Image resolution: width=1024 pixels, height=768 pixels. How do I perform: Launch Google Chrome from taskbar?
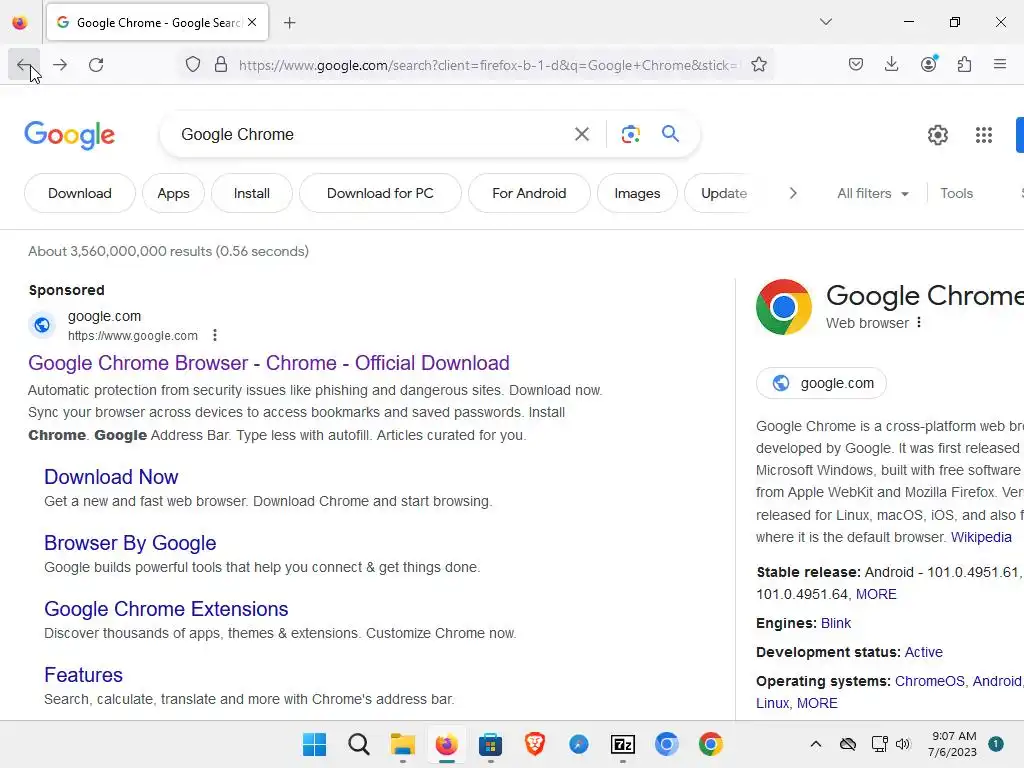711,744
